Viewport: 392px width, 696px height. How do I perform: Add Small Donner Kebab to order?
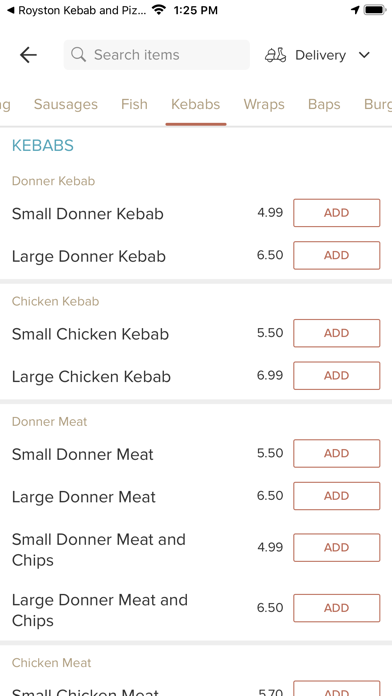337,213
